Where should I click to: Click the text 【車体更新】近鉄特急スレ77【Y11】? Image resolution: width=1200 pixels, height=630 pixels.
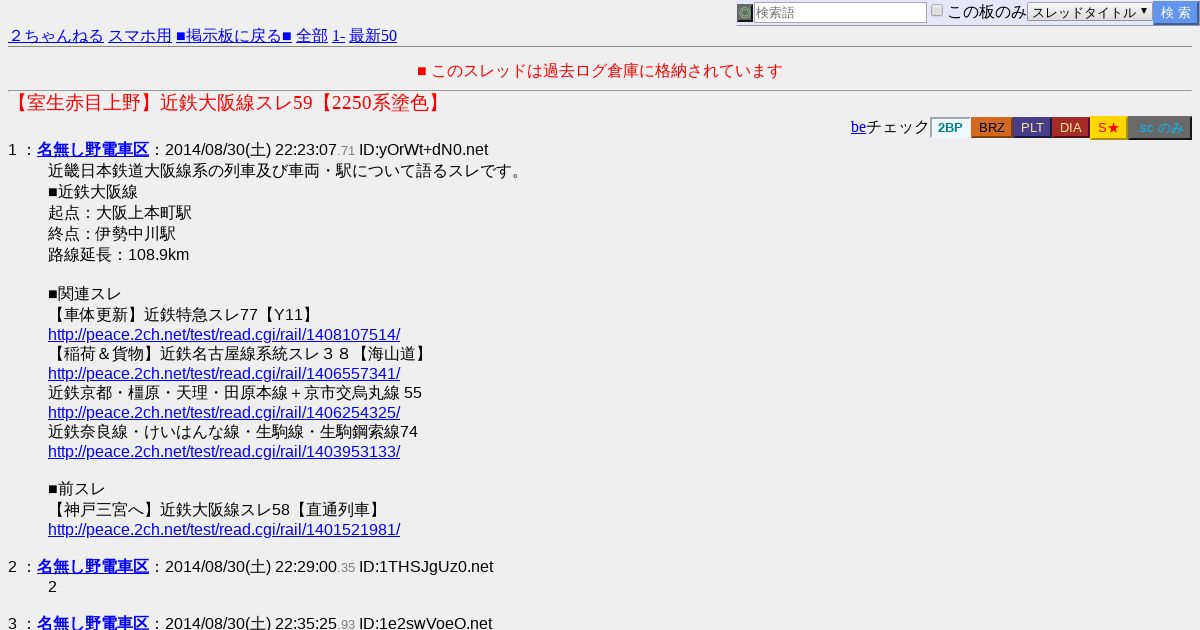pyautogui.click(x=183, y=315)
